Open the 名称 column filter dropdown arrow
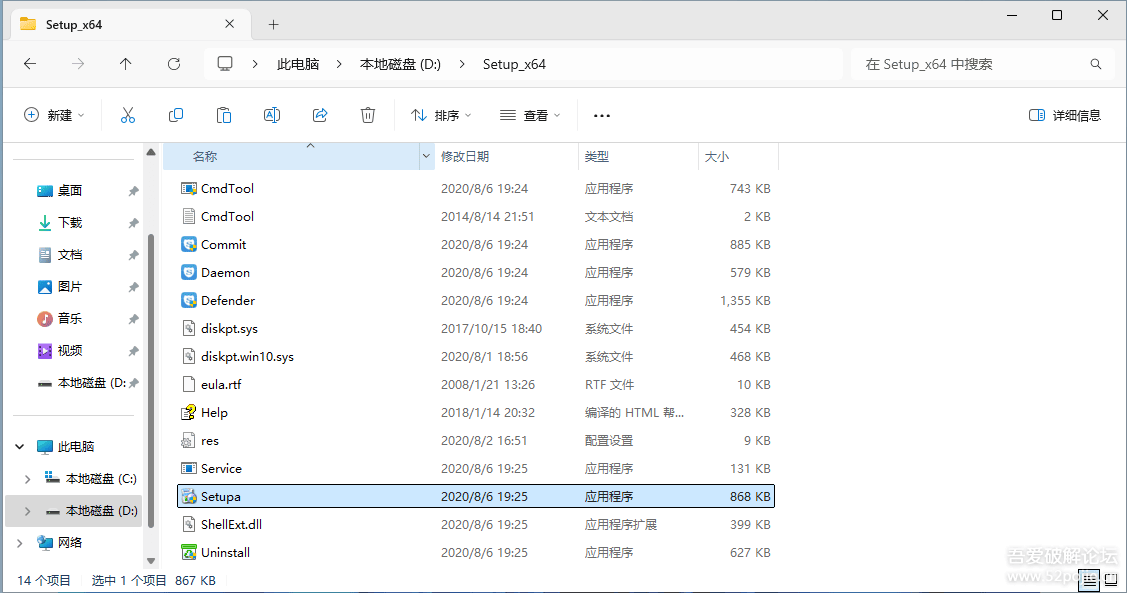1127x593 pixels. 426,156
